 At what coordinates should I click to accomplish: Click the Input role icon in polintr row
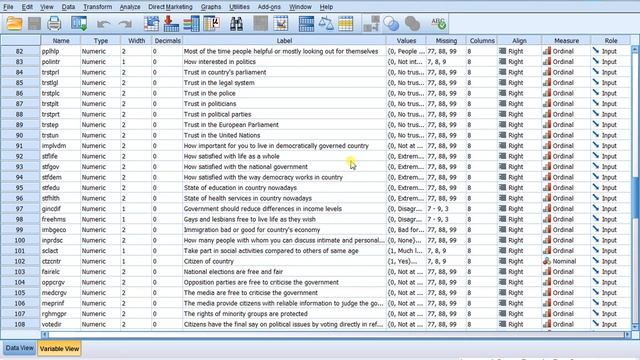[596, 61]
